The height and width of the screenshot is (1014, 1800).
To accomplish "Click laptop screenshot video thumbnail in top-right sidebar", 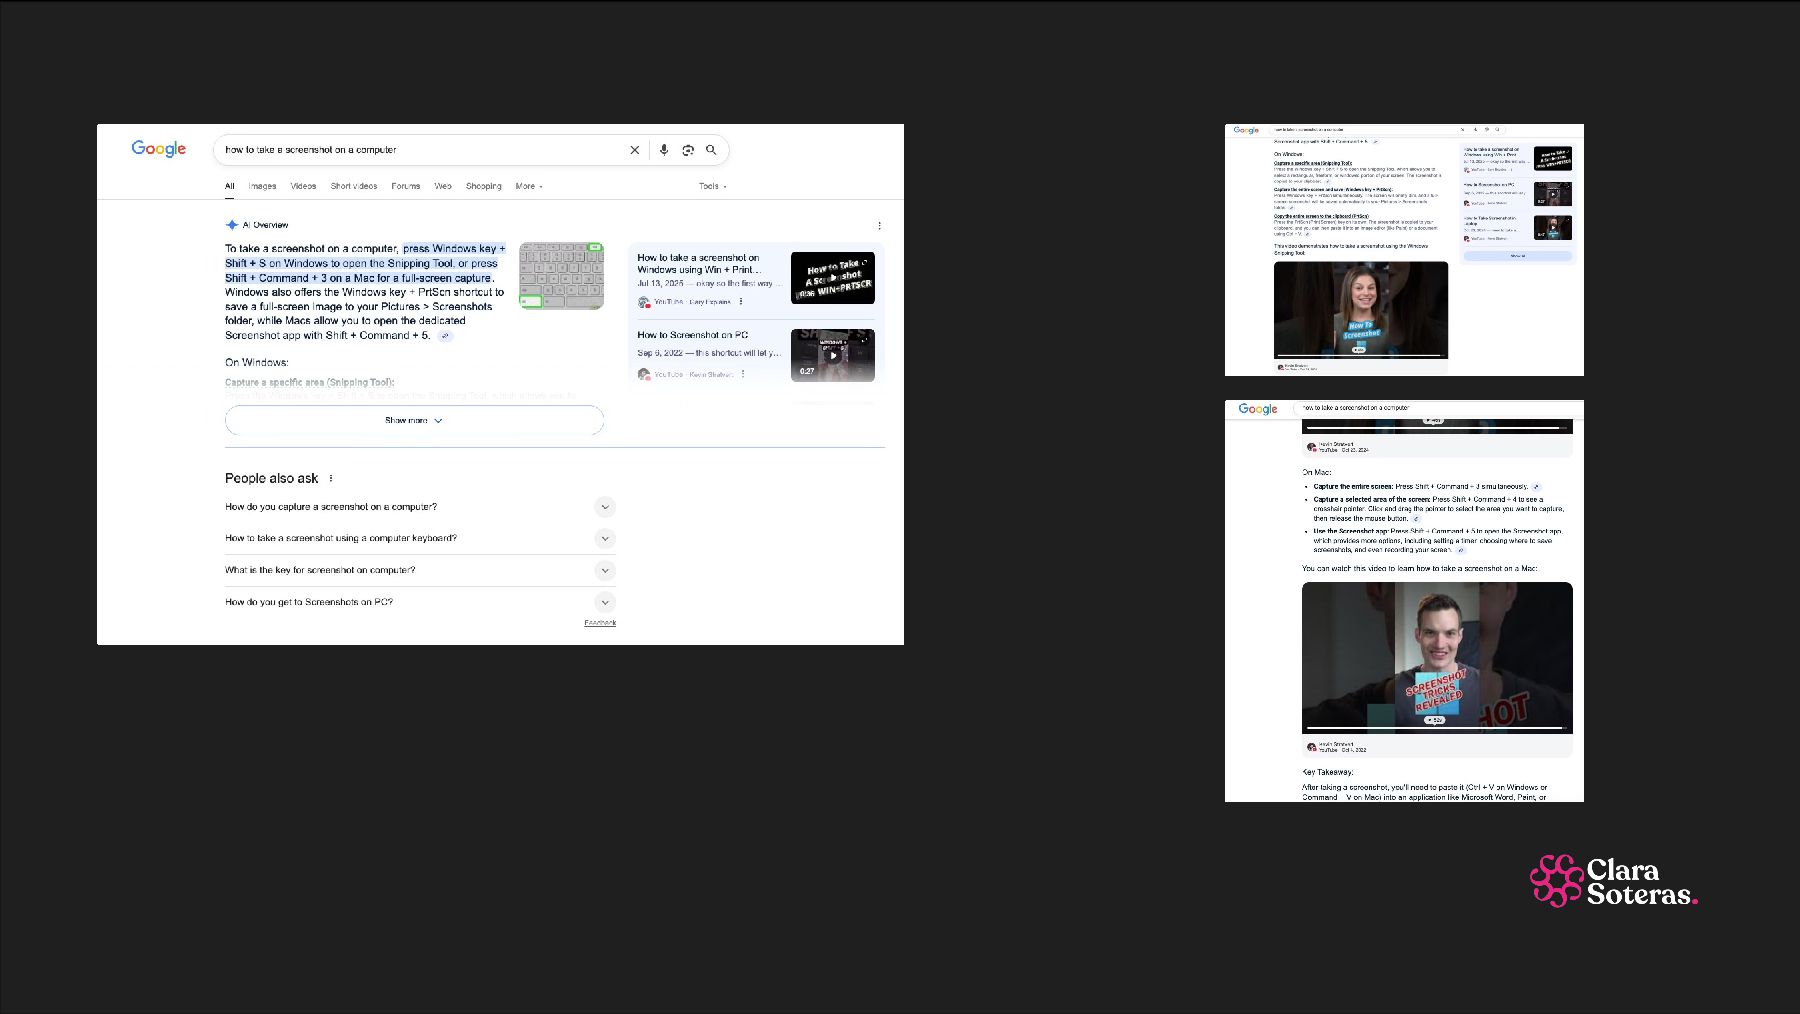I will pyautogui.click(x=1553, y=228).
